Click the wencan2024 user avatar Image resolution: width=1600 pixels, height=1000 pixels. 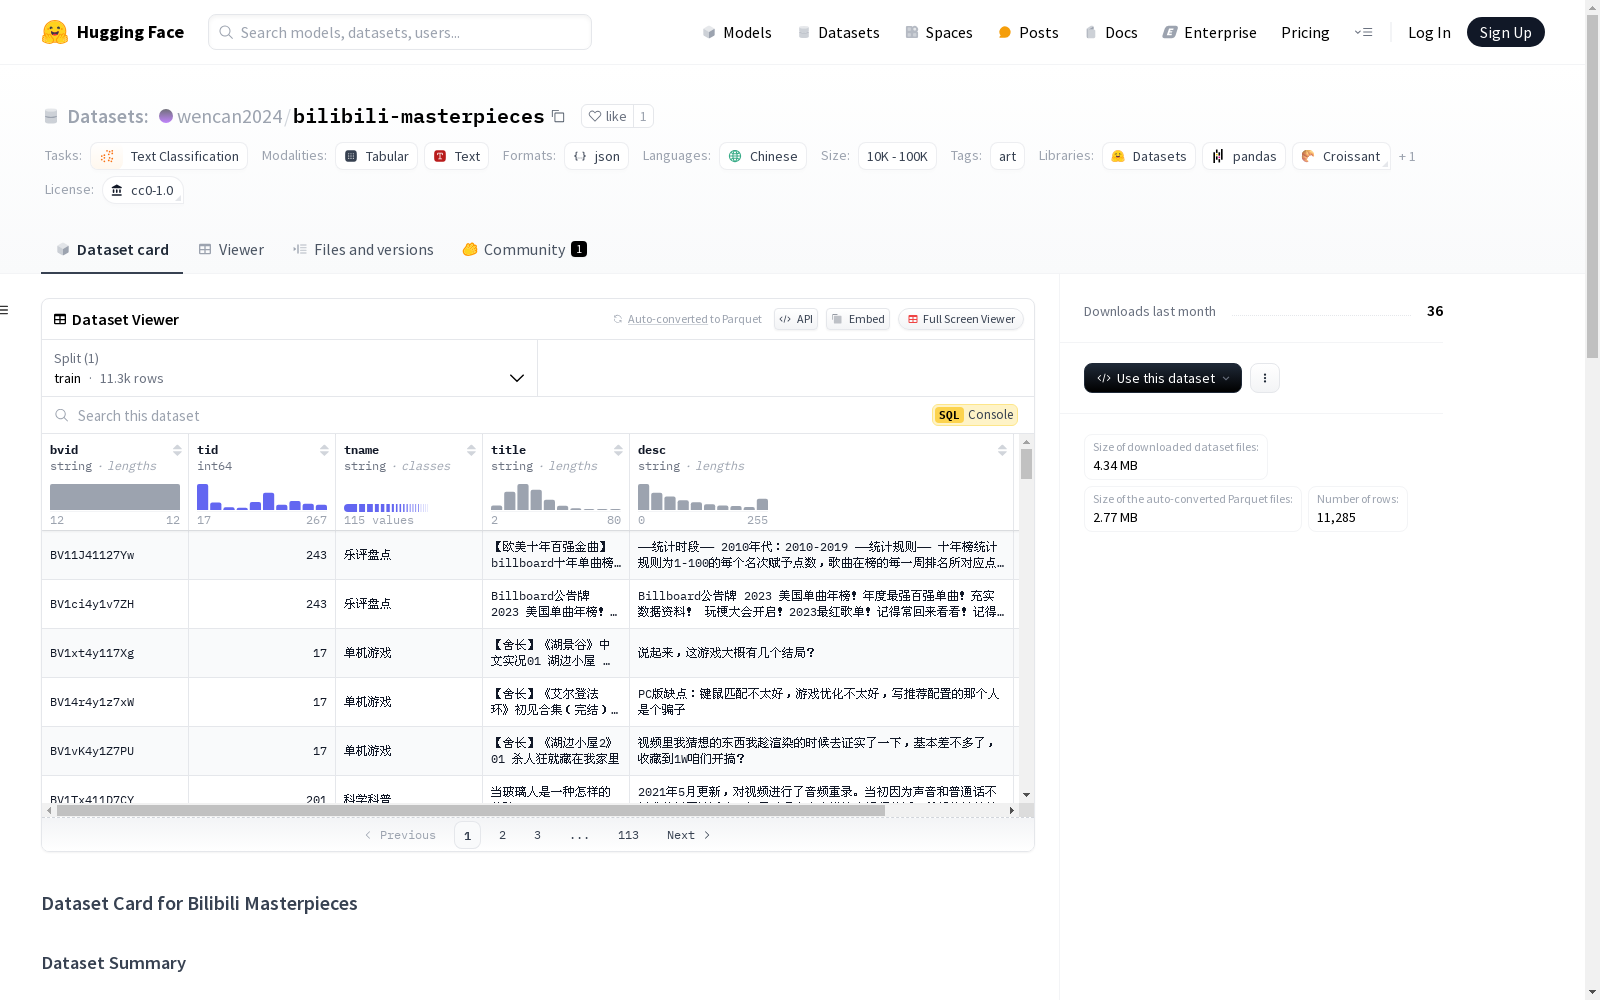coord(166,116)
